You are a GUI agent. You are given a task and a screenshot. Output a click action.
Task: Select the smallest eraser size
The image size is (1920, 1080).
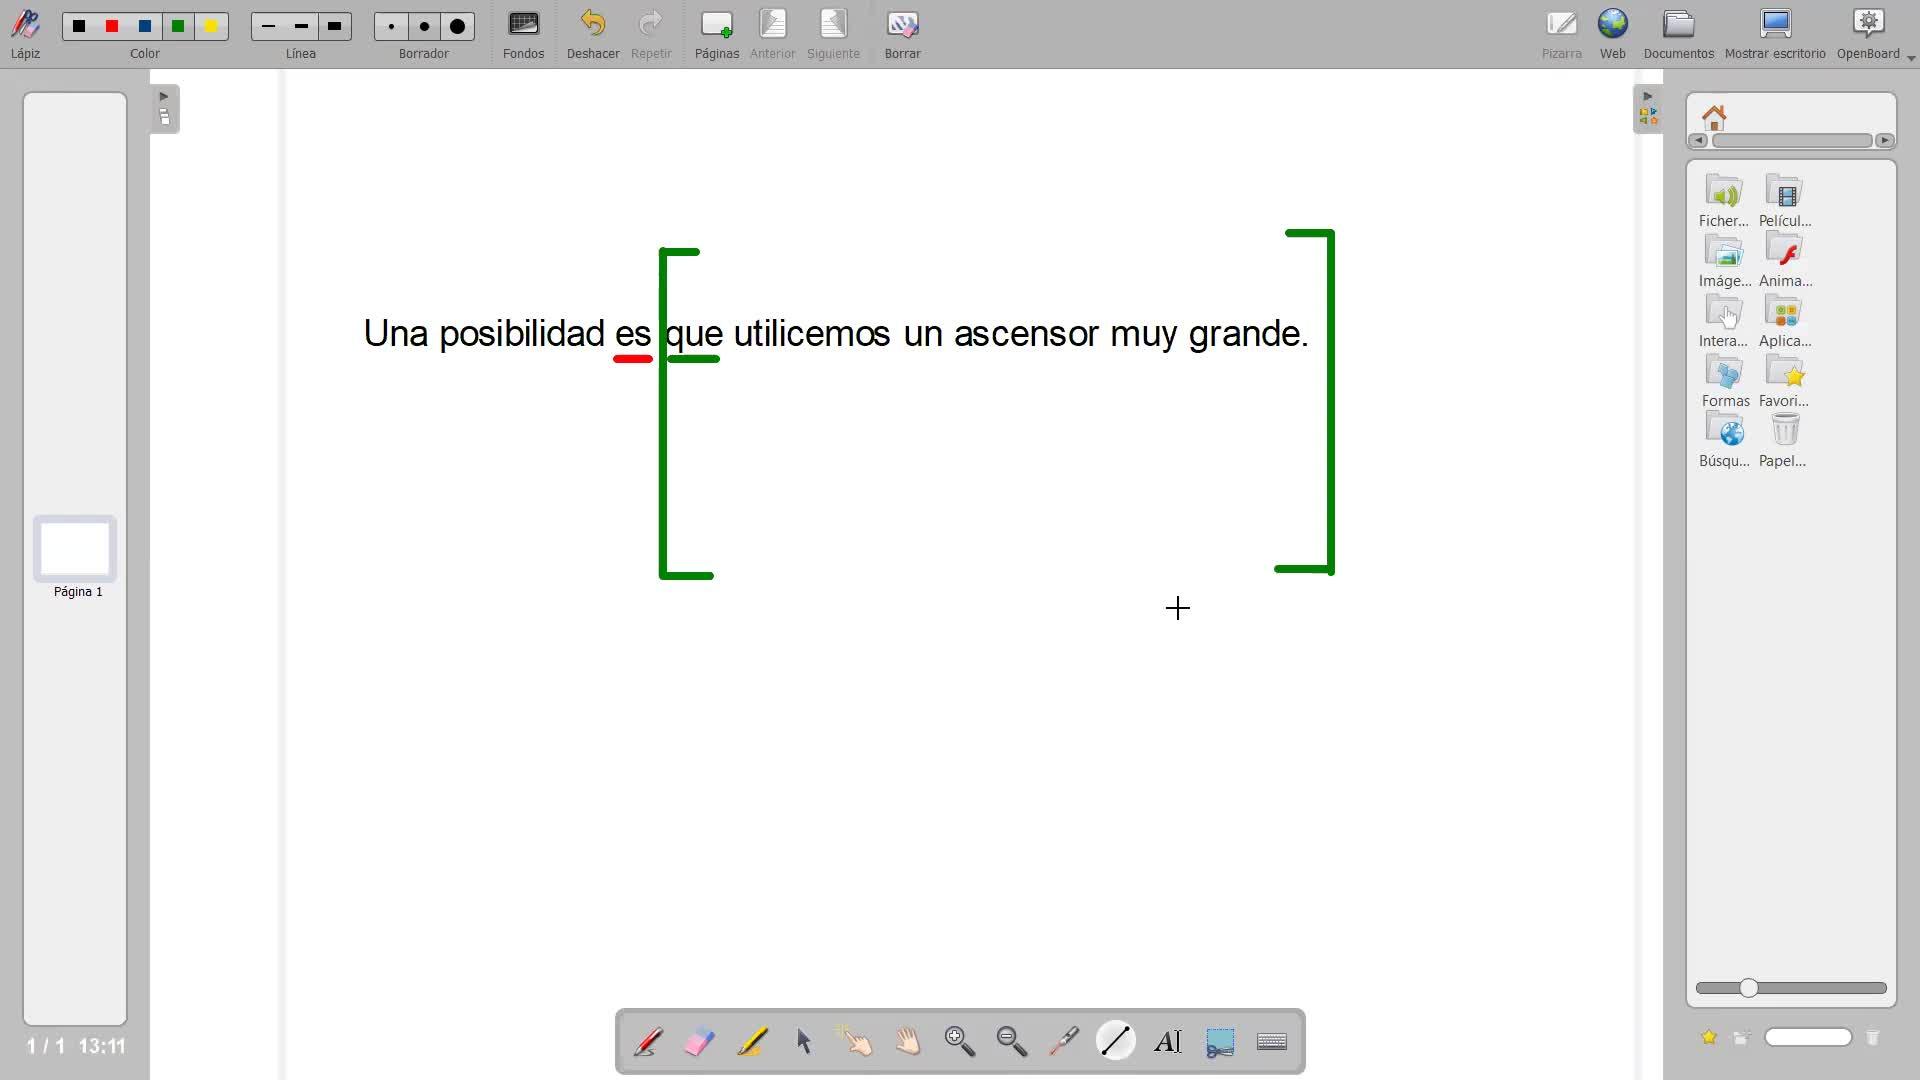(391, 27)
